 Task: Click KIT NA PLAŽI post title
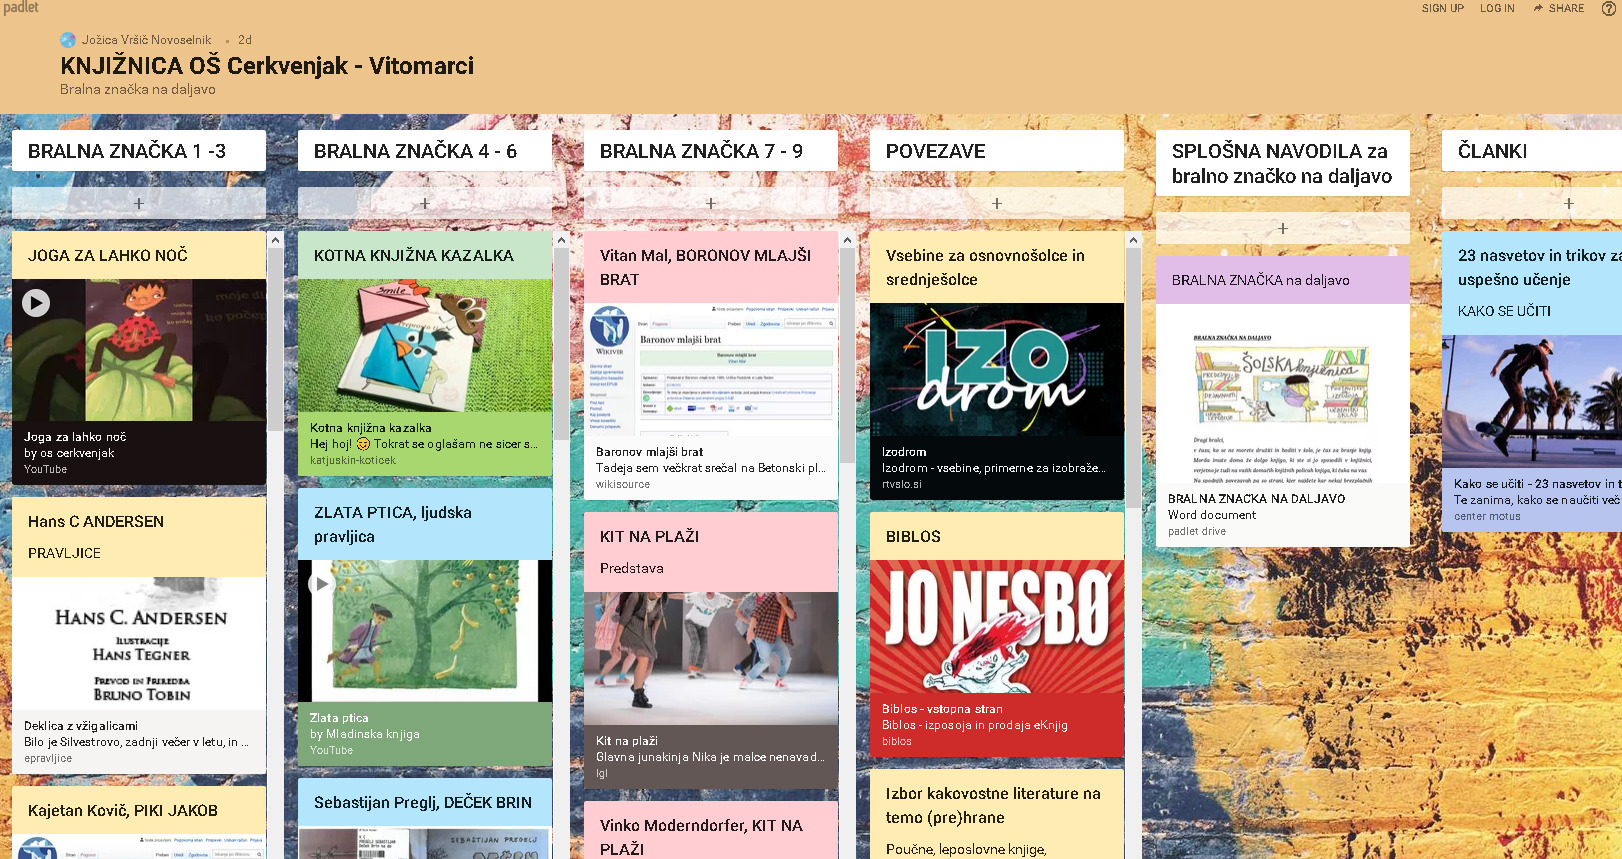point(650,536)
